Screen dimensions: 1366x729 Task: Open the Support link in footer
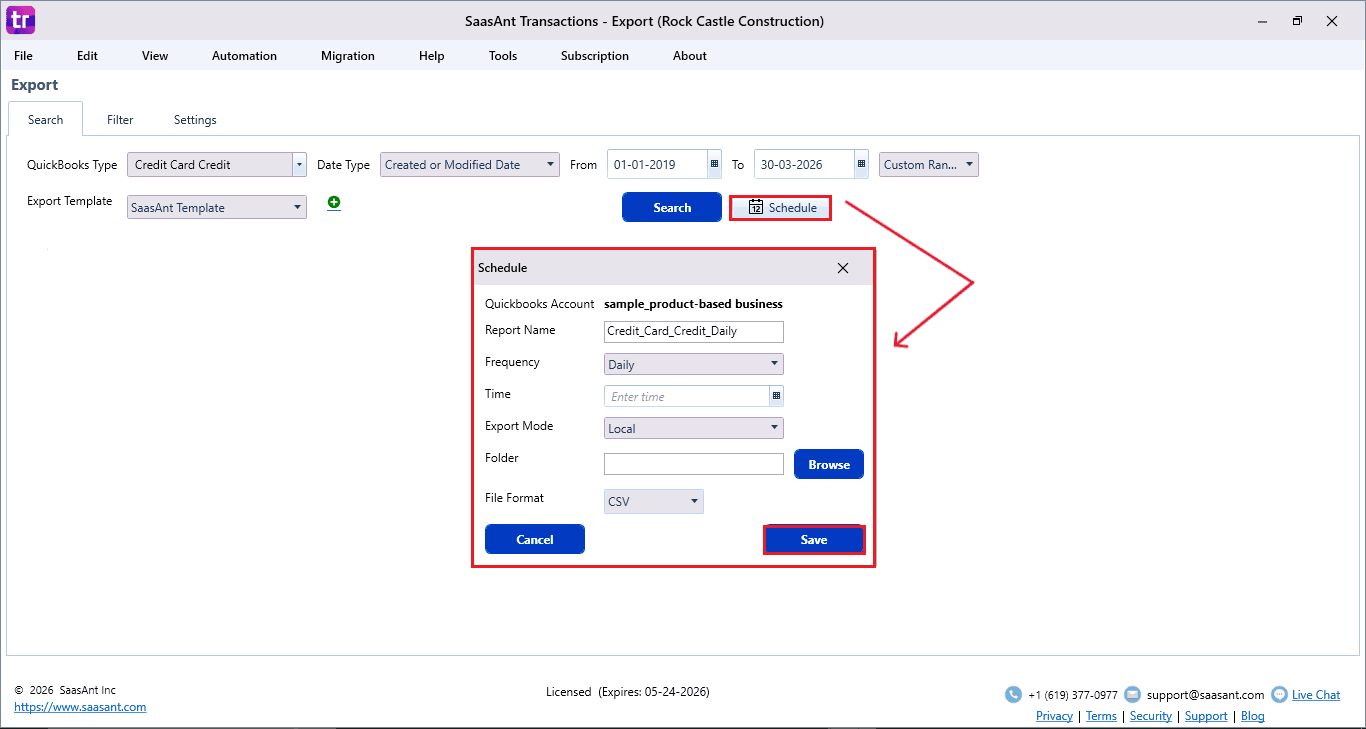(1206, 716)
